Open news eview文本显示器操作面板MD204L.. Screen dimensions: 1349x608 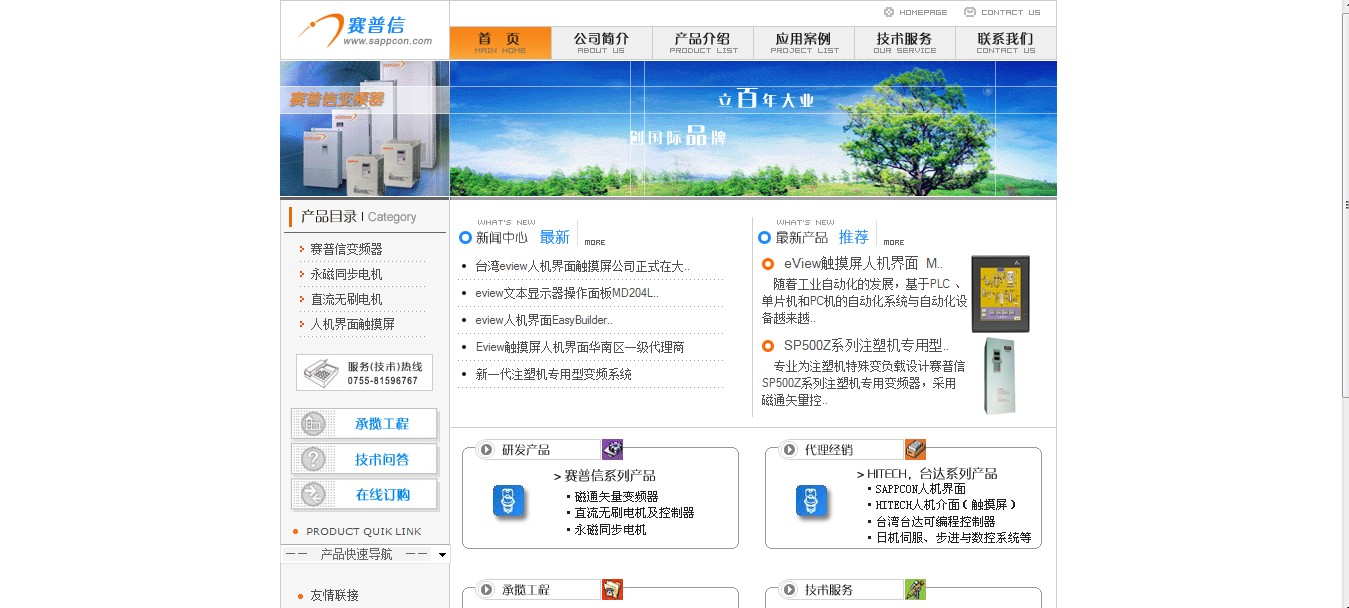[567, 293]
